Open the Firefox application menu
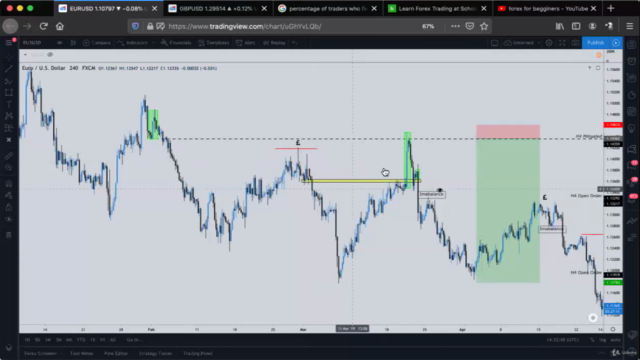Viewport: 640px width, 360px height. [630, 26]
